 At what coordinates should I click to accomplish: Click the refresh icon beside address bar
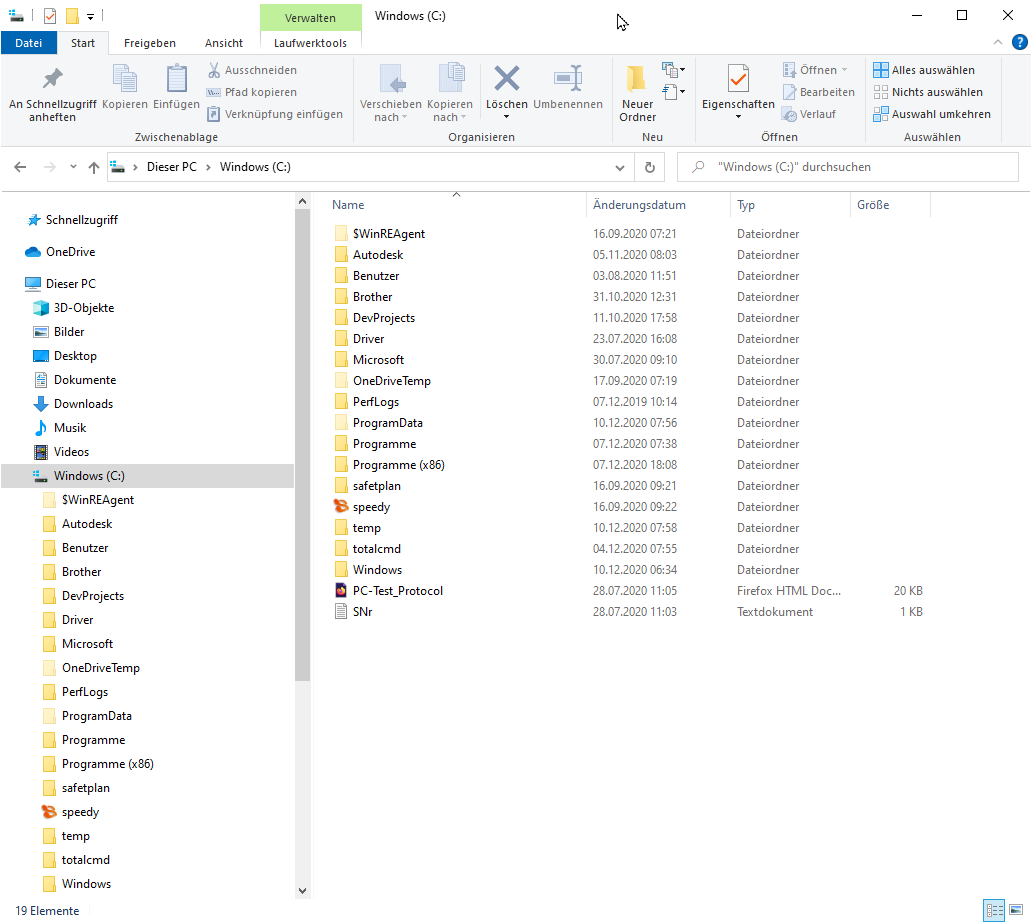[650, 168]
